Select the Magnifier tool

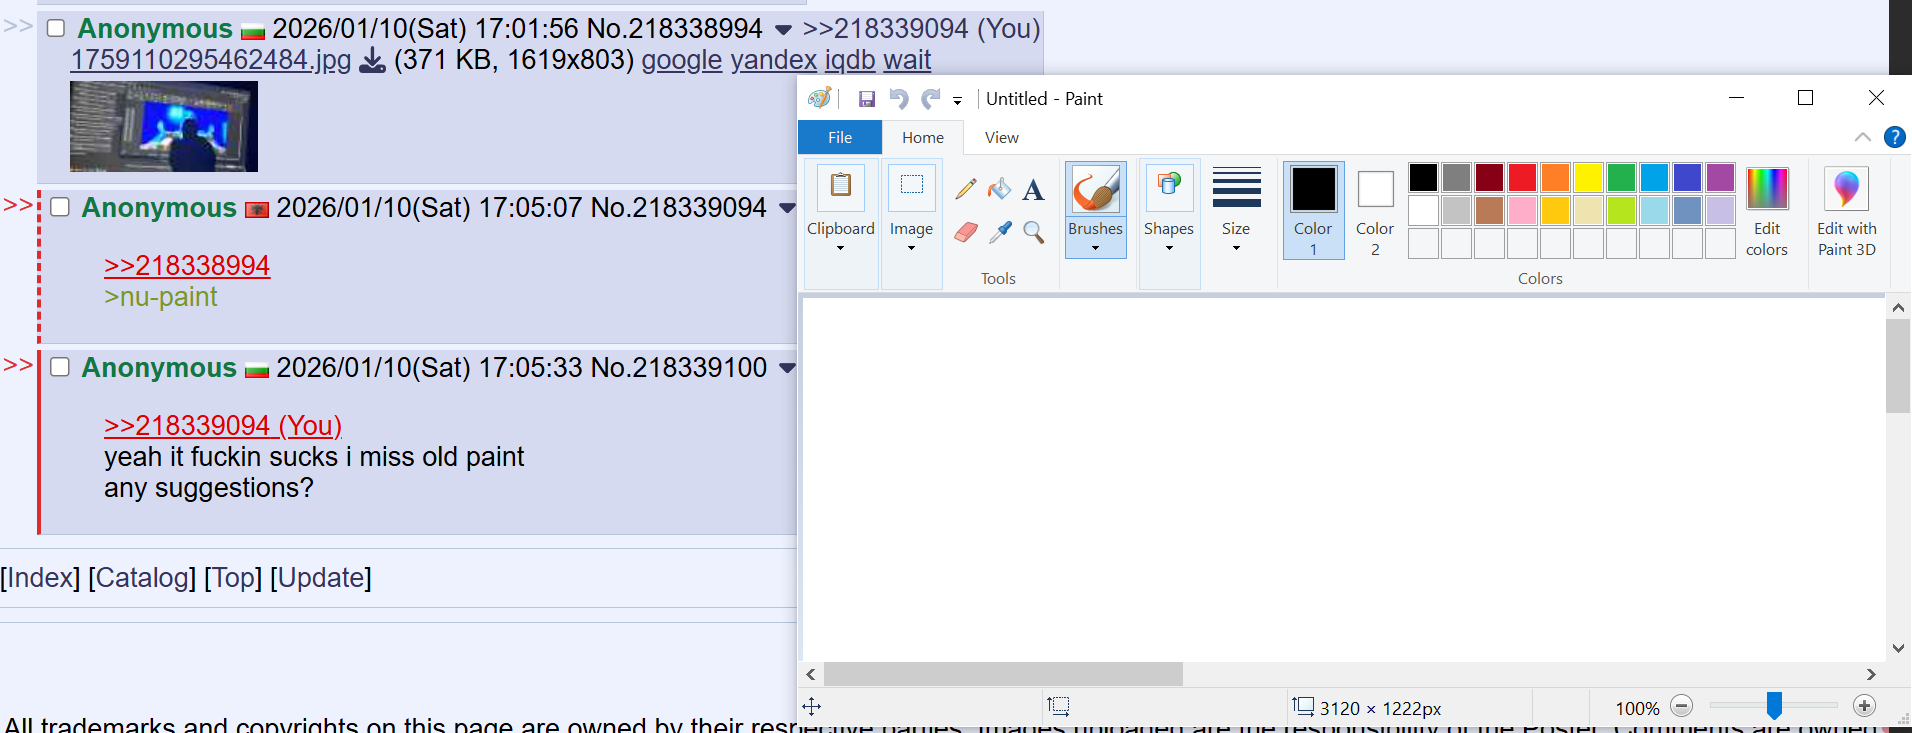tap(1033, 232)
